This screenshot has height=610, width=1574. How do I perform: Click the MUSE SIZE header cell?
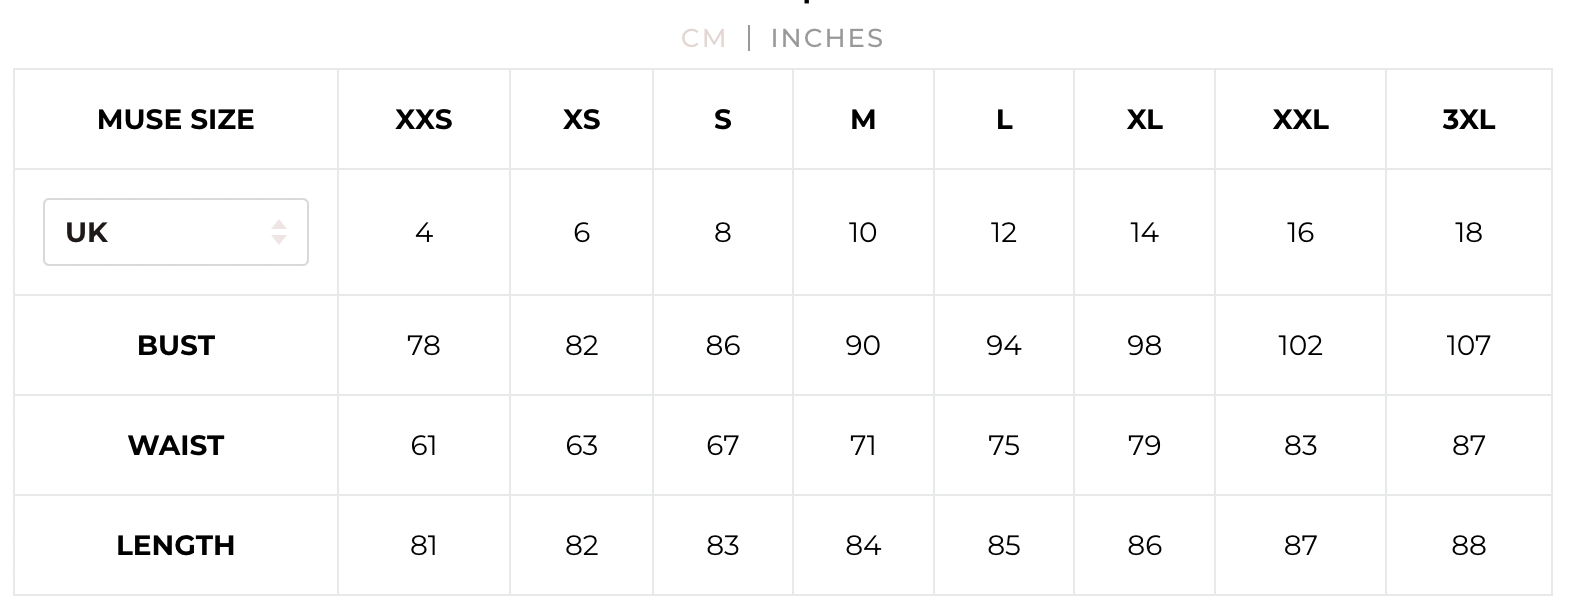click(x=175, y=120)
